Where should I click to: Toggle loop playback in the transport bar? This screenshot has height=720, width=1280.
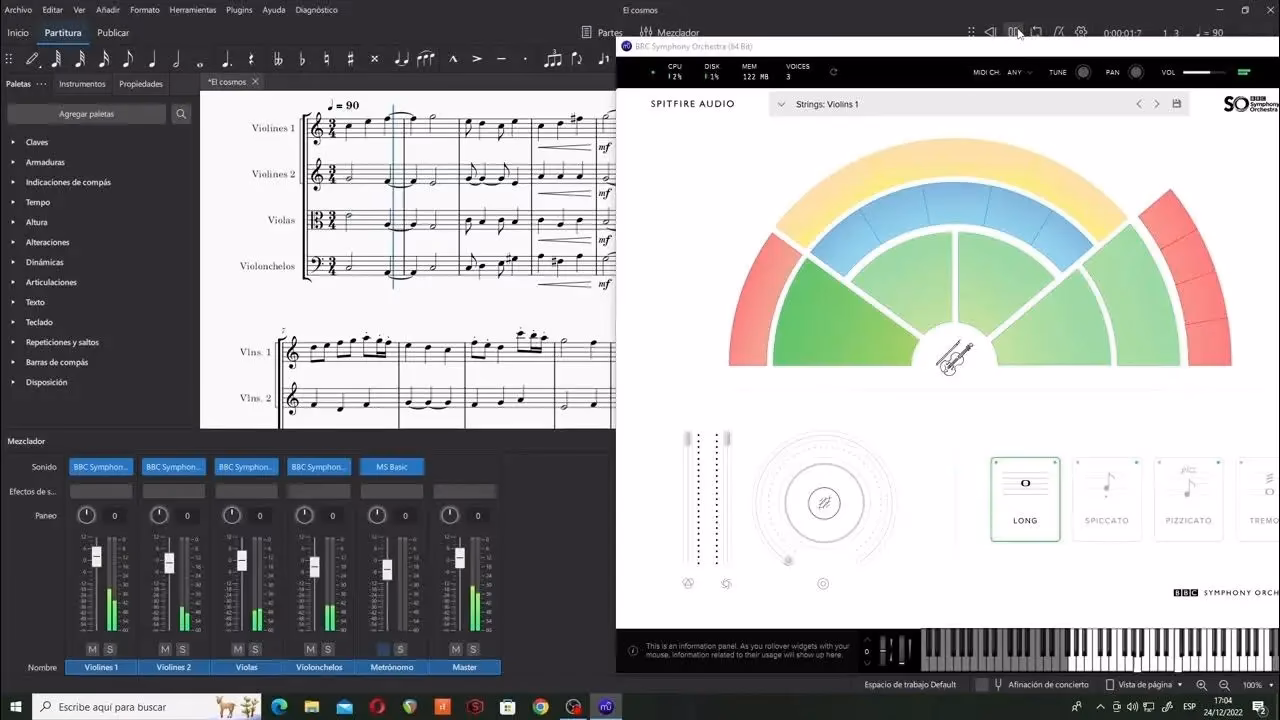(1037, 32)
